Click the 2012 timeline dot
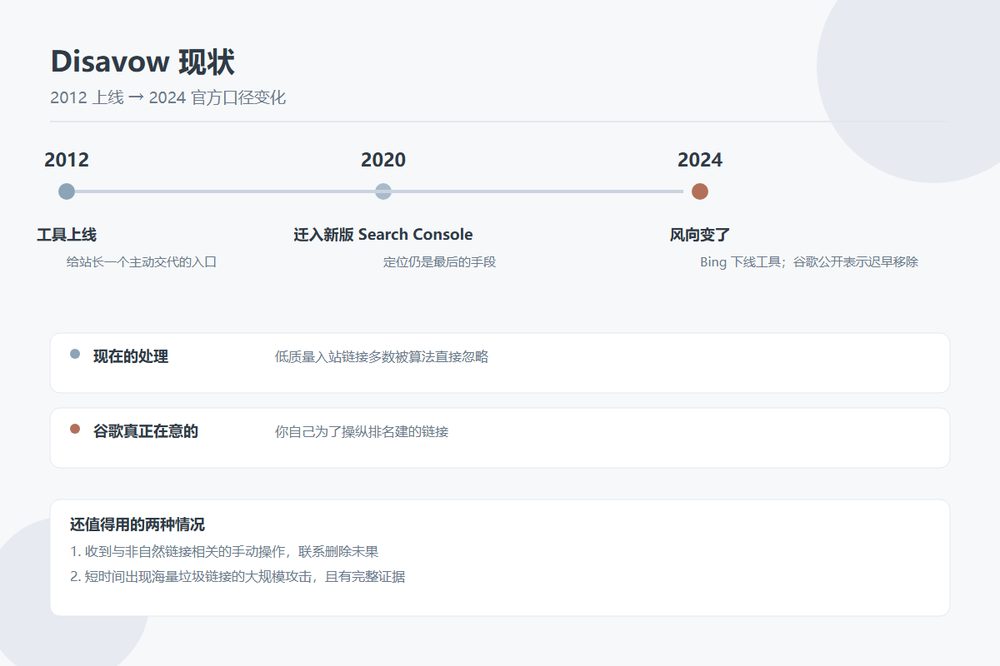 (x=66, y=191)
